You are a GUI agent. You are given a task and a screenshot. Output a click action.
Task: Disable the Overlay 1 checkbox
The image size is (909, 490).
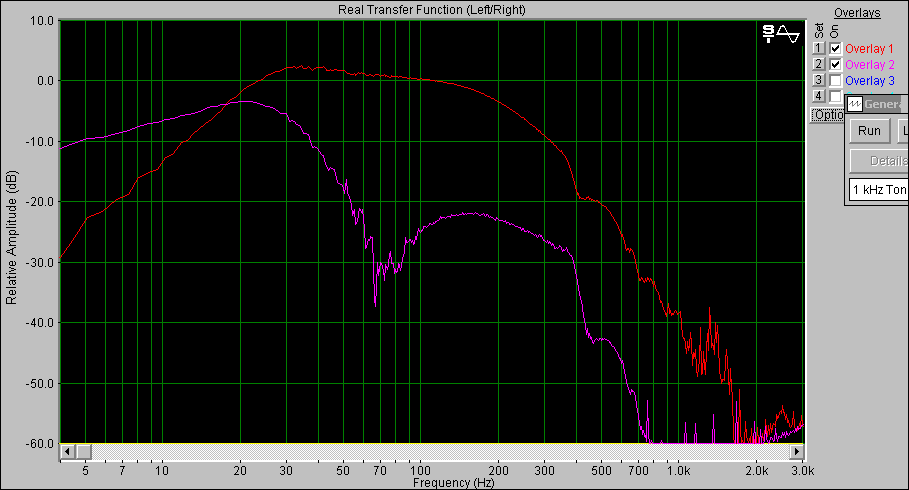point(835,49)
